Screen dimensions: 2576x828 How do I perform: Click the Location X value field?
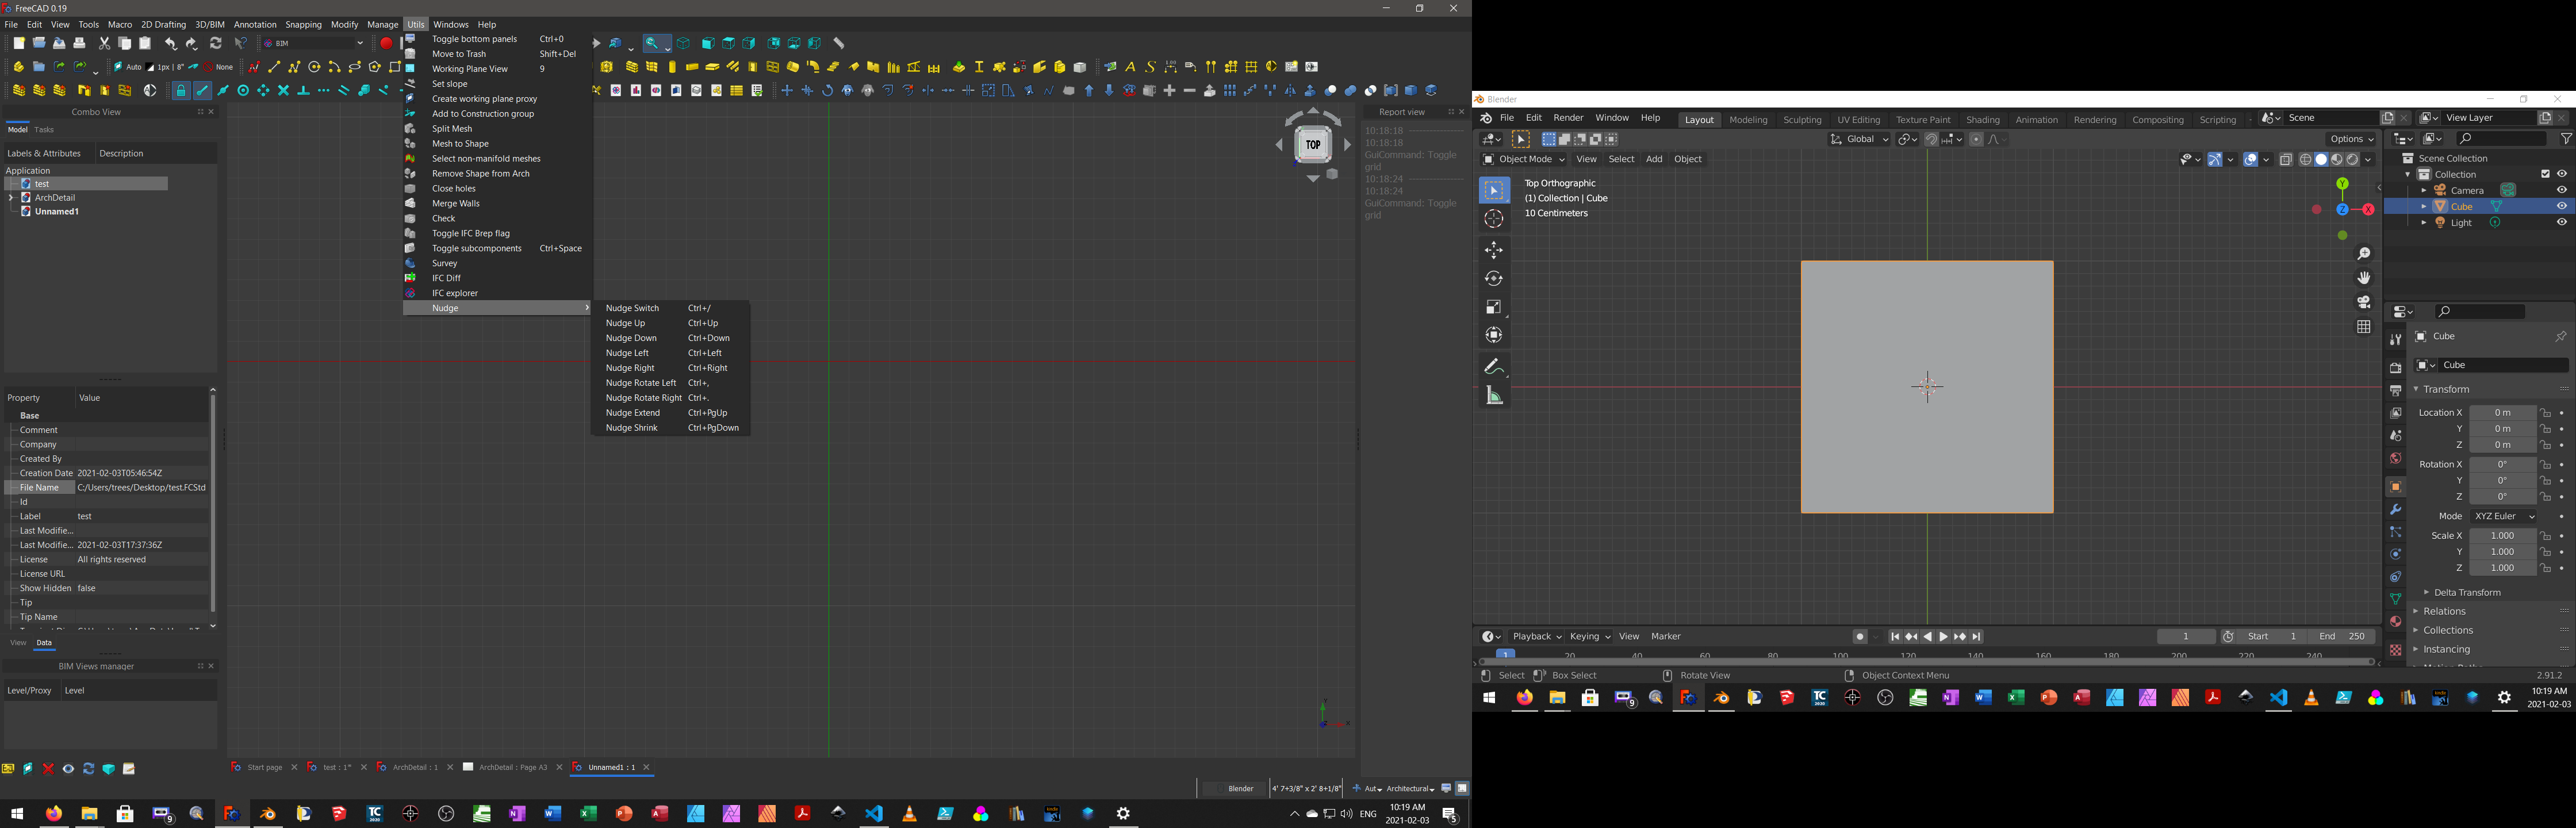[2501, 413]
